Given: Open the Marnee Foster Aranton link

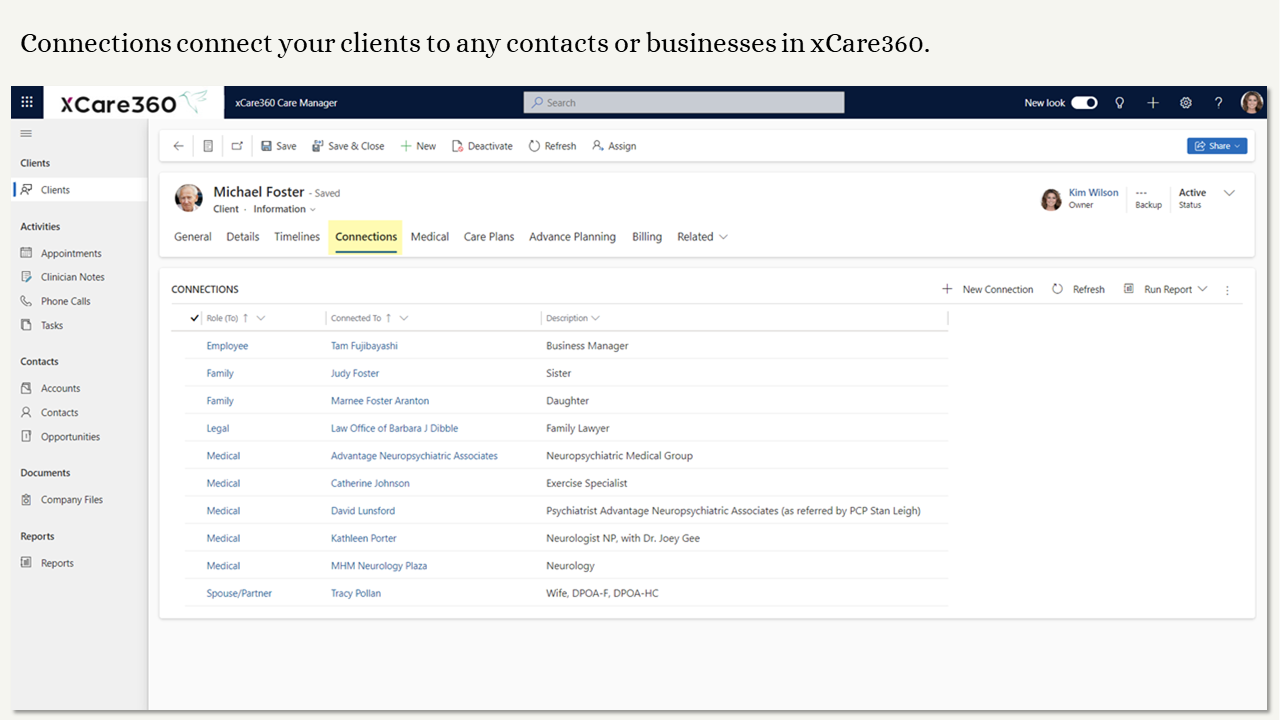Looking at the screenshot, I should [380, 401].
